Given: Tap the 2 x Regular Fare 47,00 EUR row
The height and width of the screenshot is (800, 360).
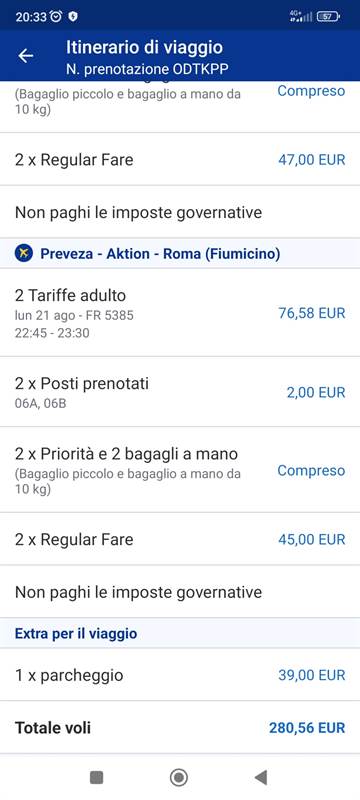Looking at the screenshot, I should coord(180,160).
